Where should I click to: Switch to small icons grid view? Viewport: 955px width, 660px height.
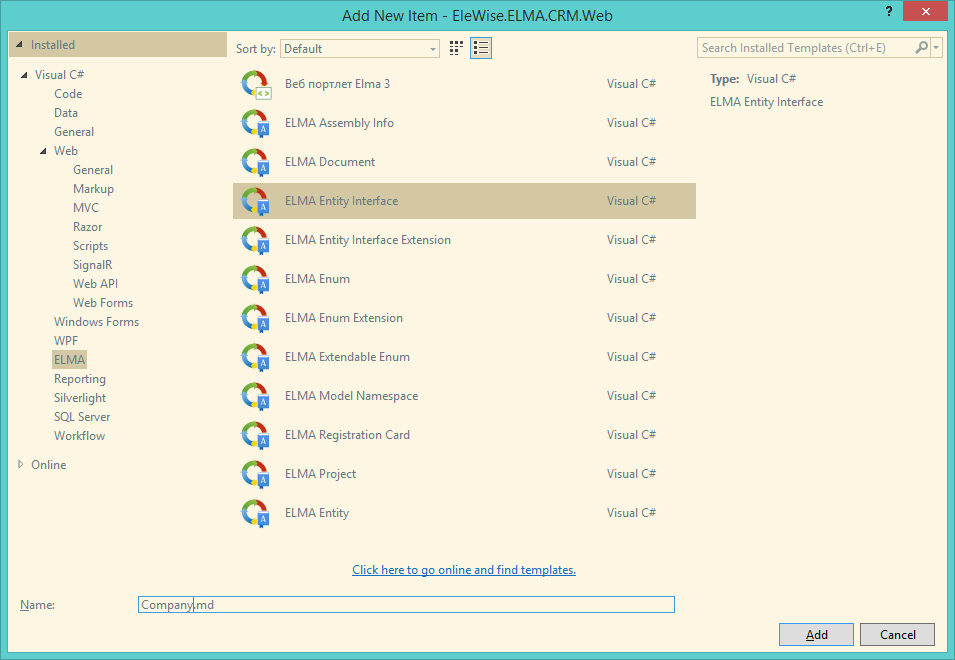pos(456,48)
